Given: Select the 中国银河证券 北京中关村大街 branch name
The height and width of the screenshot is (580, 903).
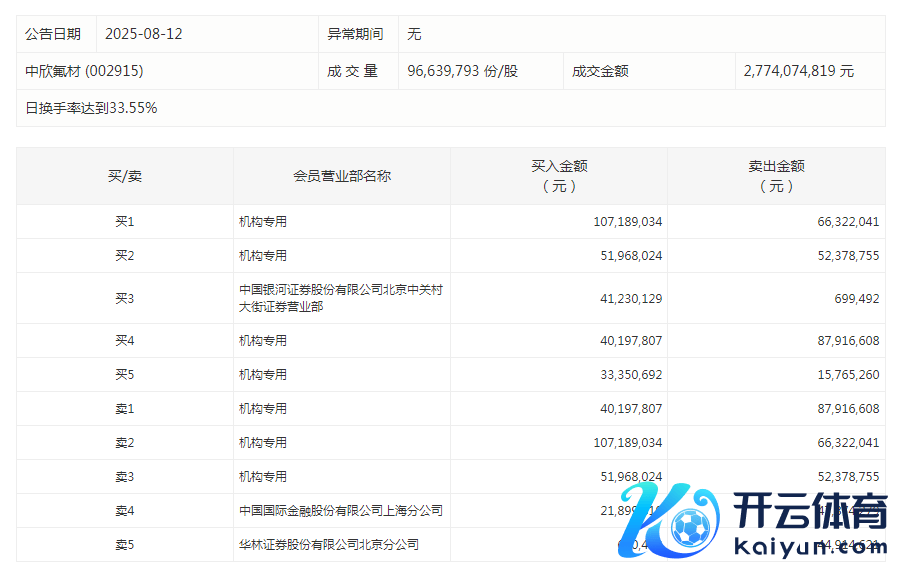Looking at the screenshot, I should (340, 298).
